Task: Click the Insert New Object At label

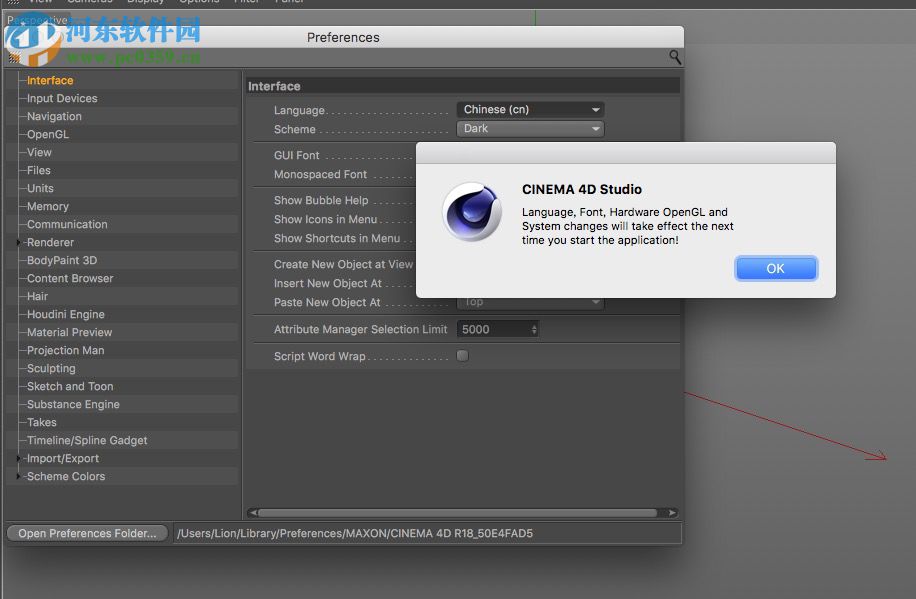Action: [327, 283]
